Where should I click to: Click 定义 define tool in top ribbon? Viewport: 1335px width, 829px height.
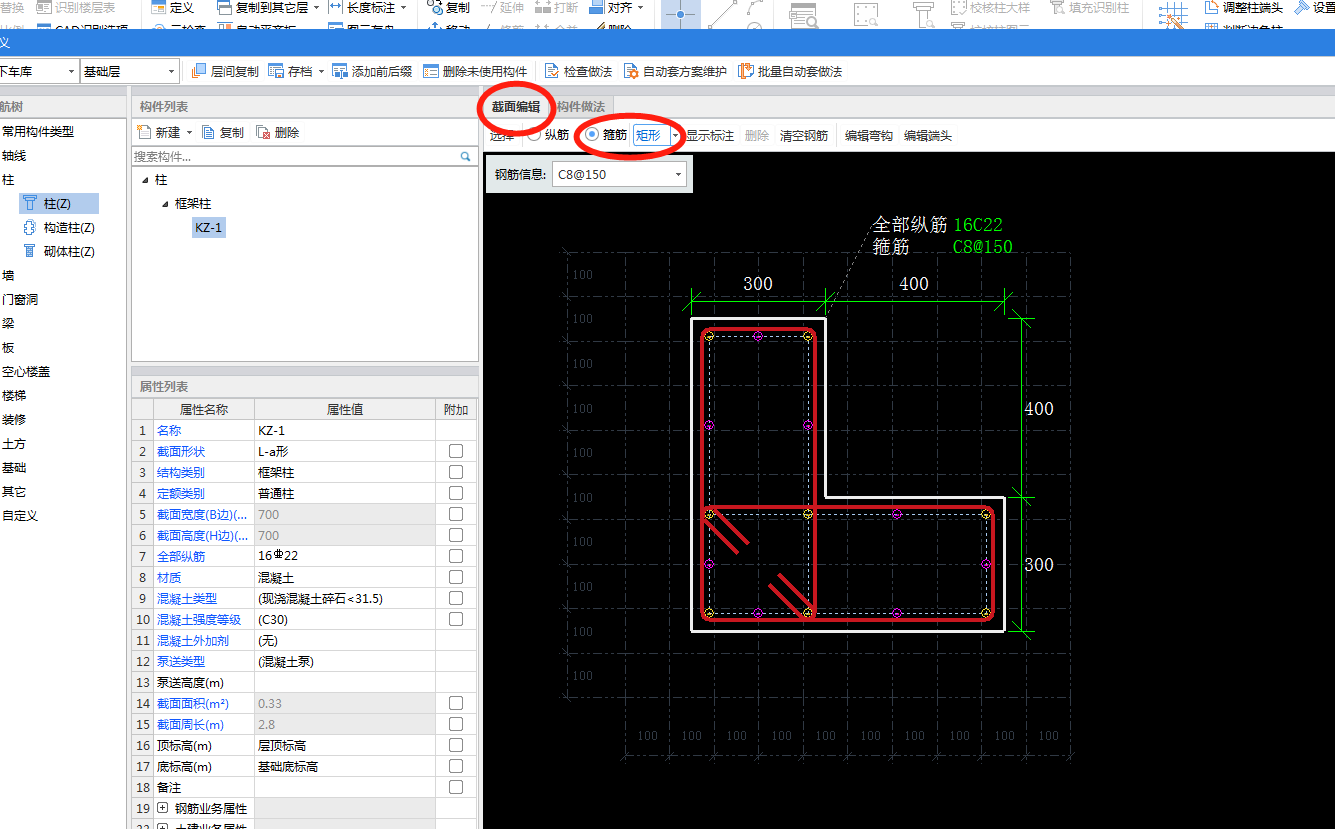tap(172, 7)
